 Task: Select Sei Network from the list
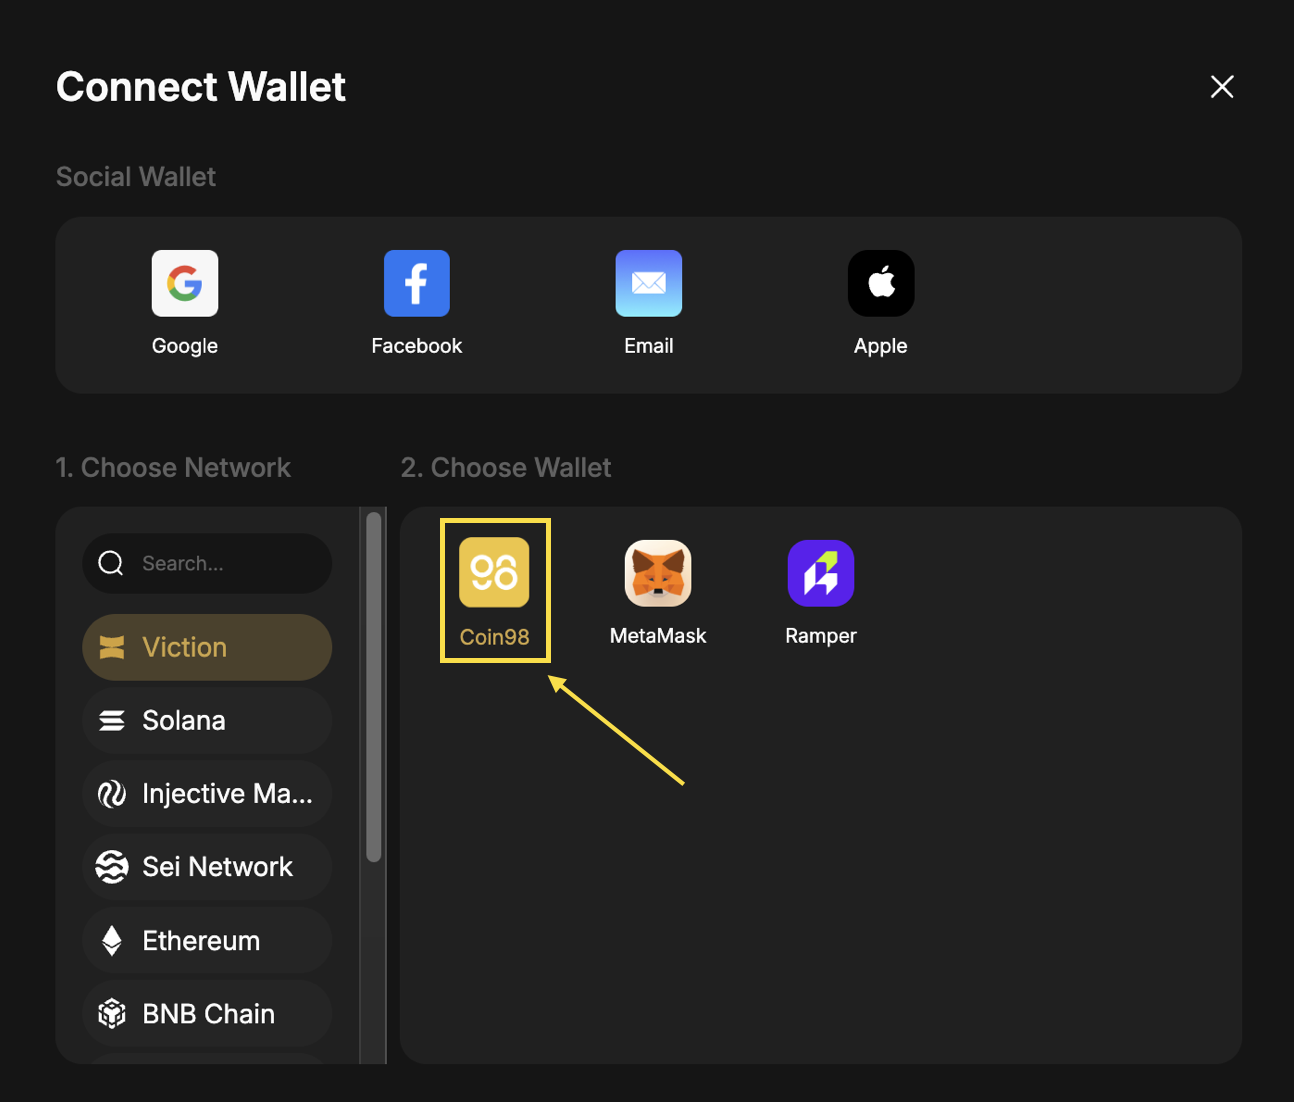click(x=207, y=867)
